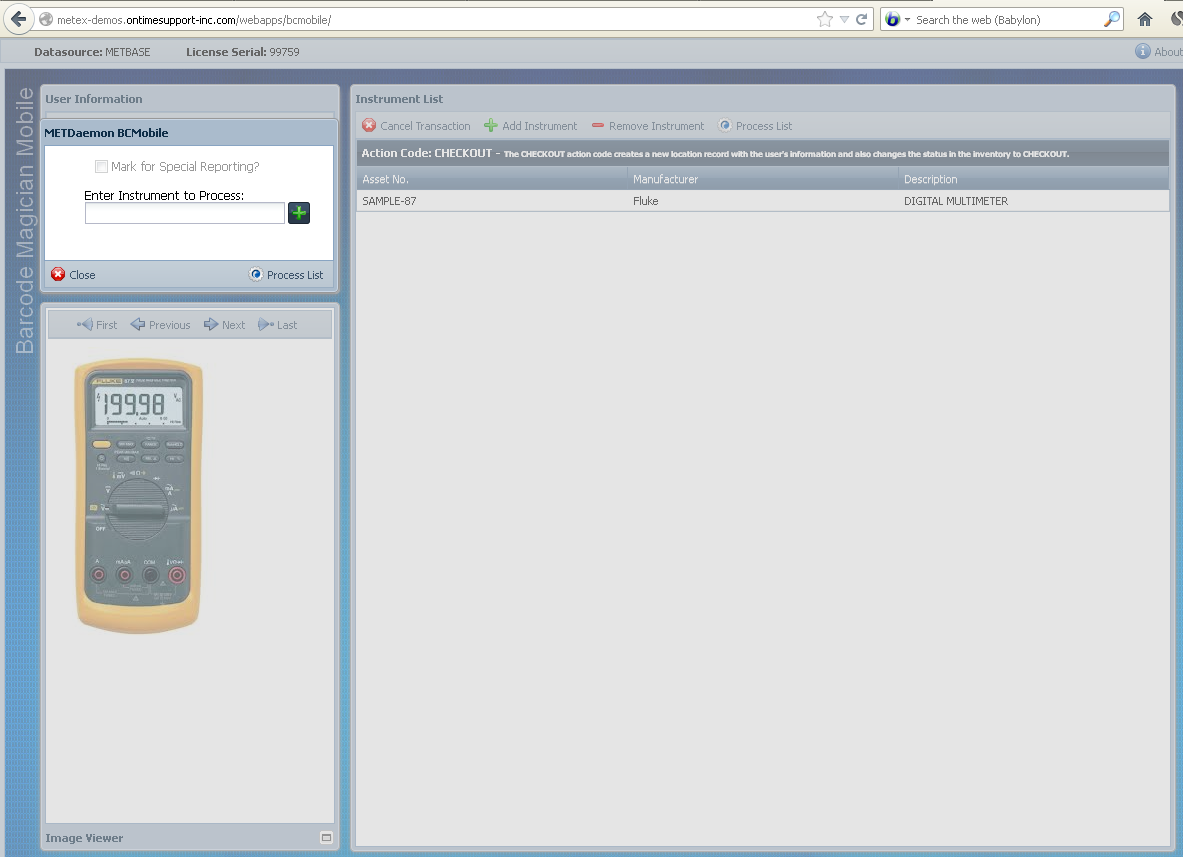Click the Remove Instrument red minus icon
The height and width of the screenshot is (857, 1183).
pos(599,126)
